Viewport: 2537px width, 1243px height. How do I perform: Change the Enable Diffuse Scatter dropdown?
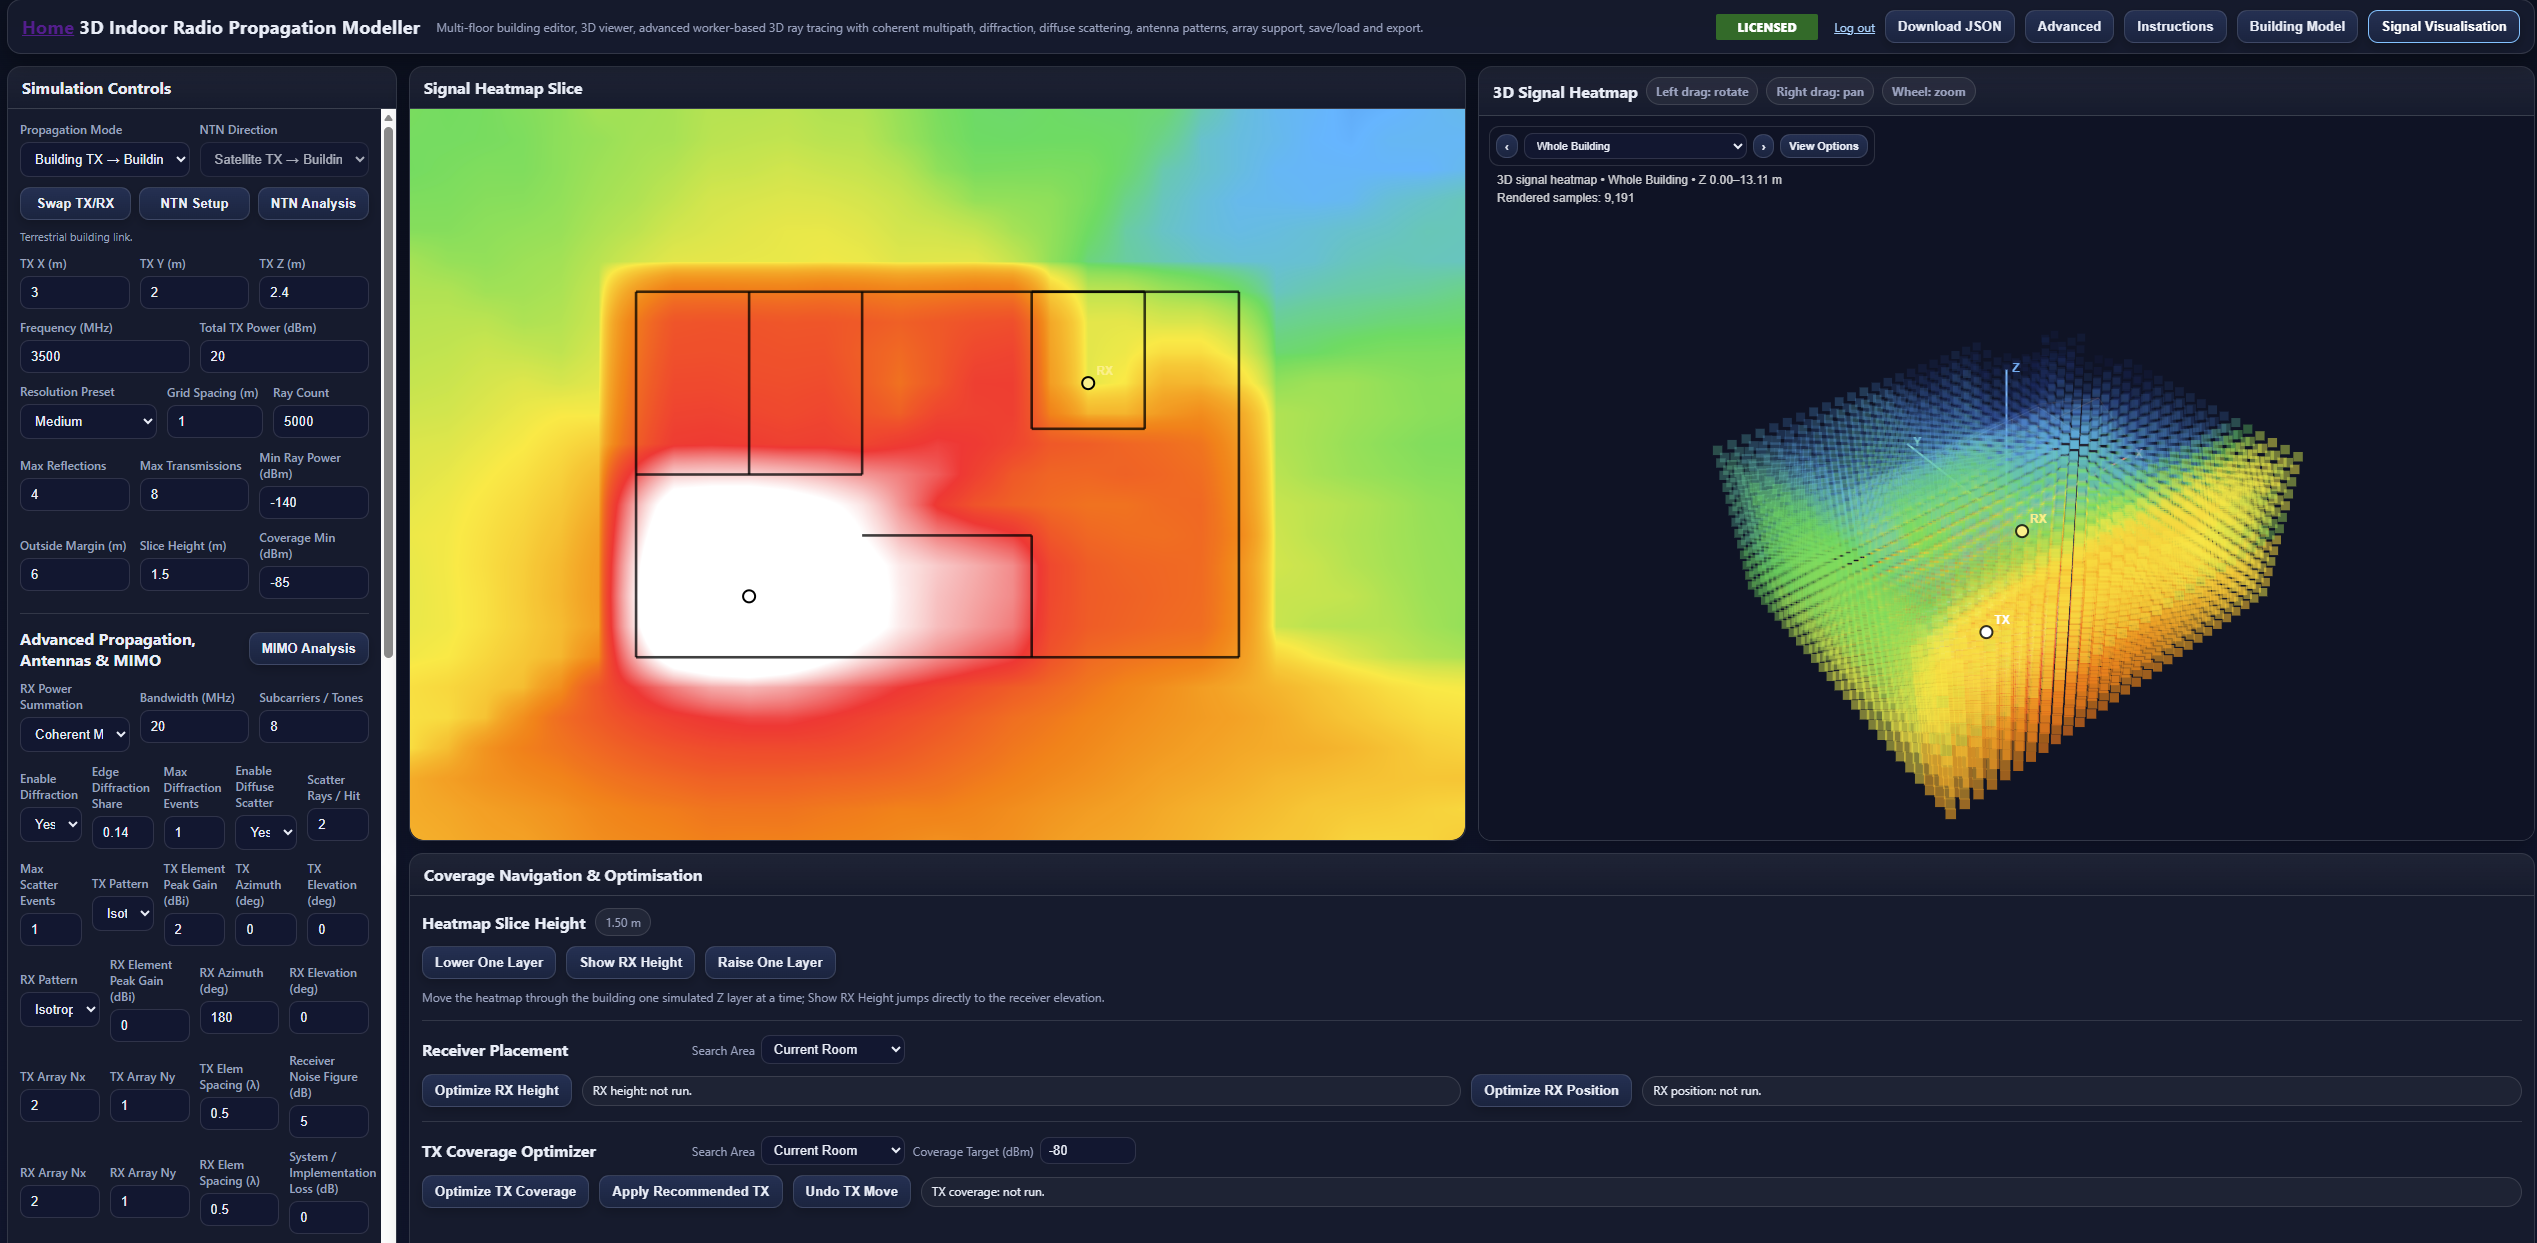tap(266, 832)
